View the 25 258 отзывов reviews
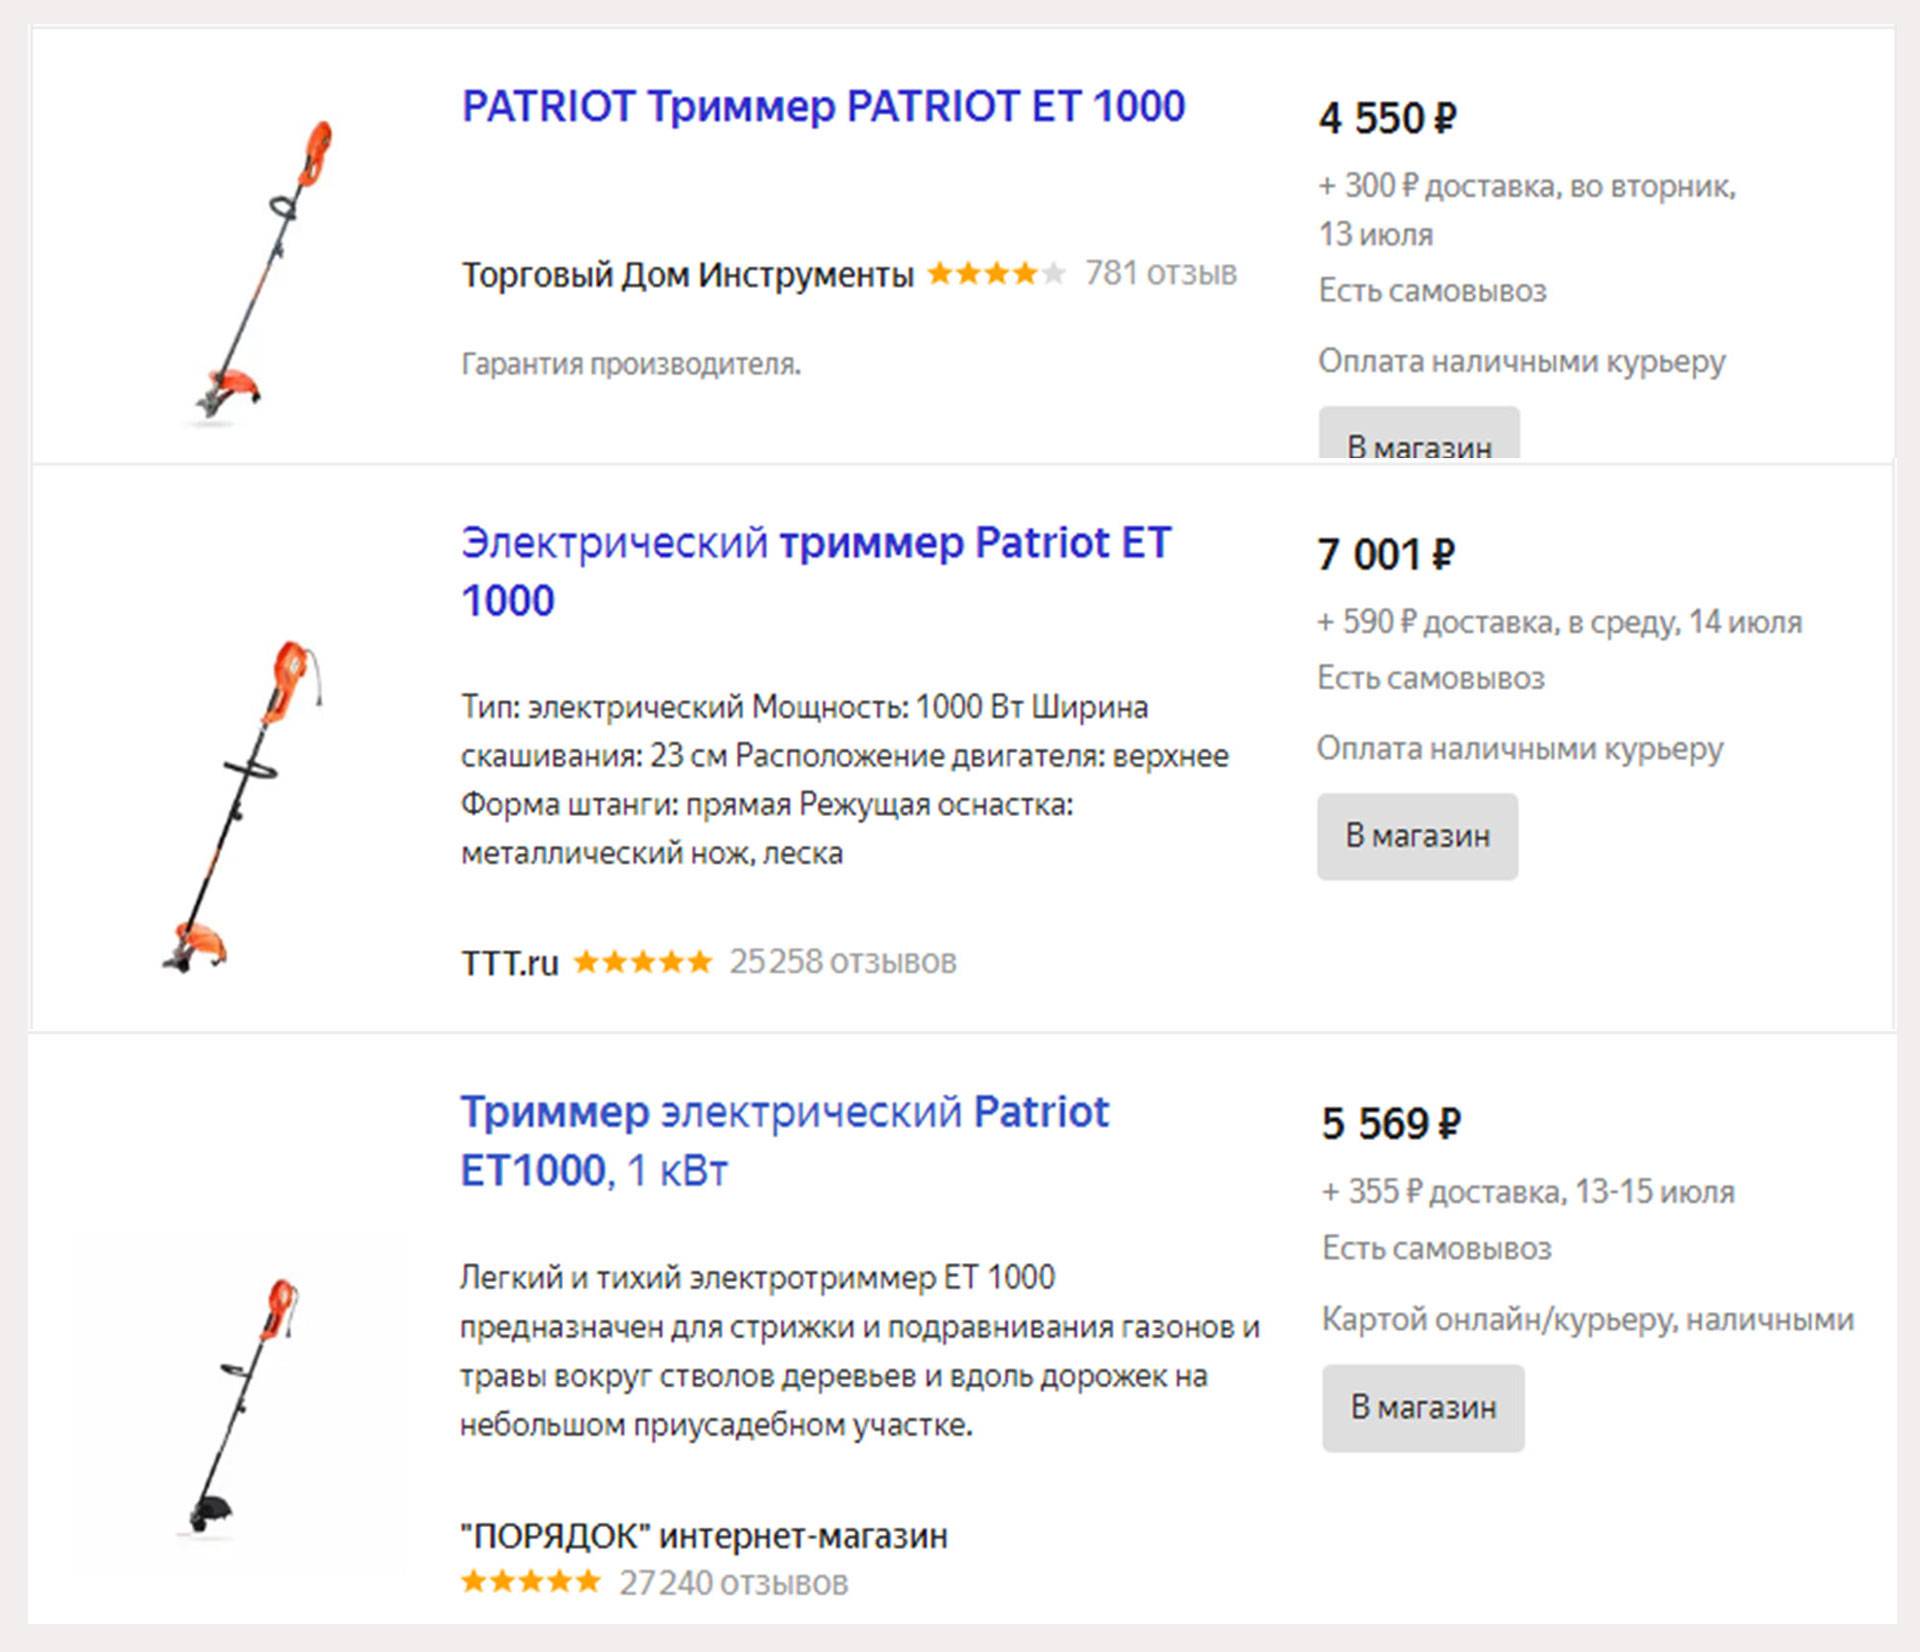Viewport: 1920px width, 1652px height. coord(842,962)
